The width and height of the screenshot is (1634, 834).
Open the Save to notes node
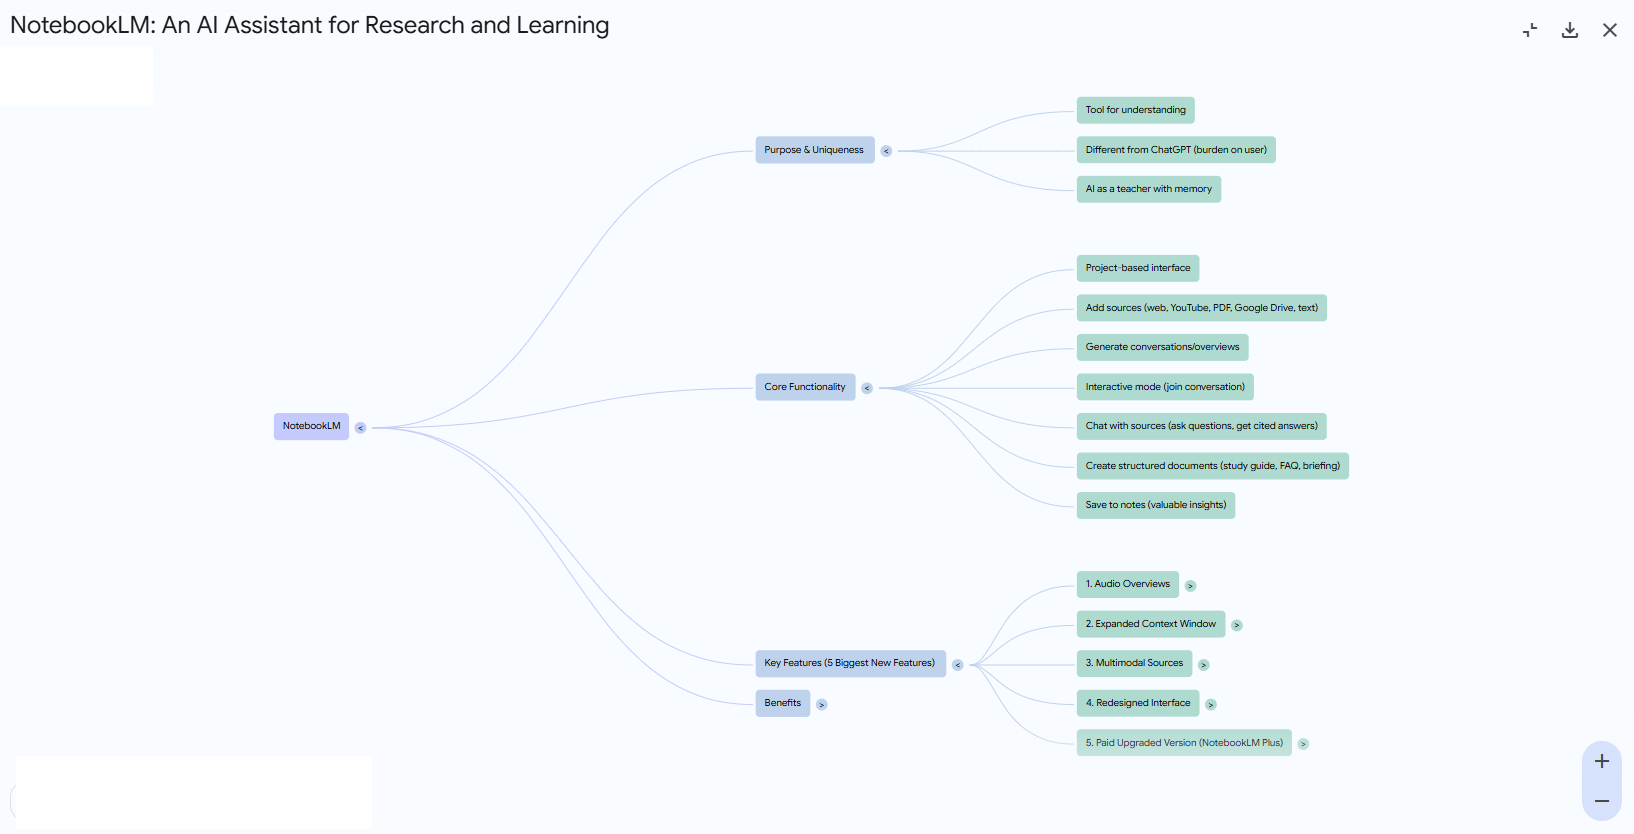pos(1156,505)
